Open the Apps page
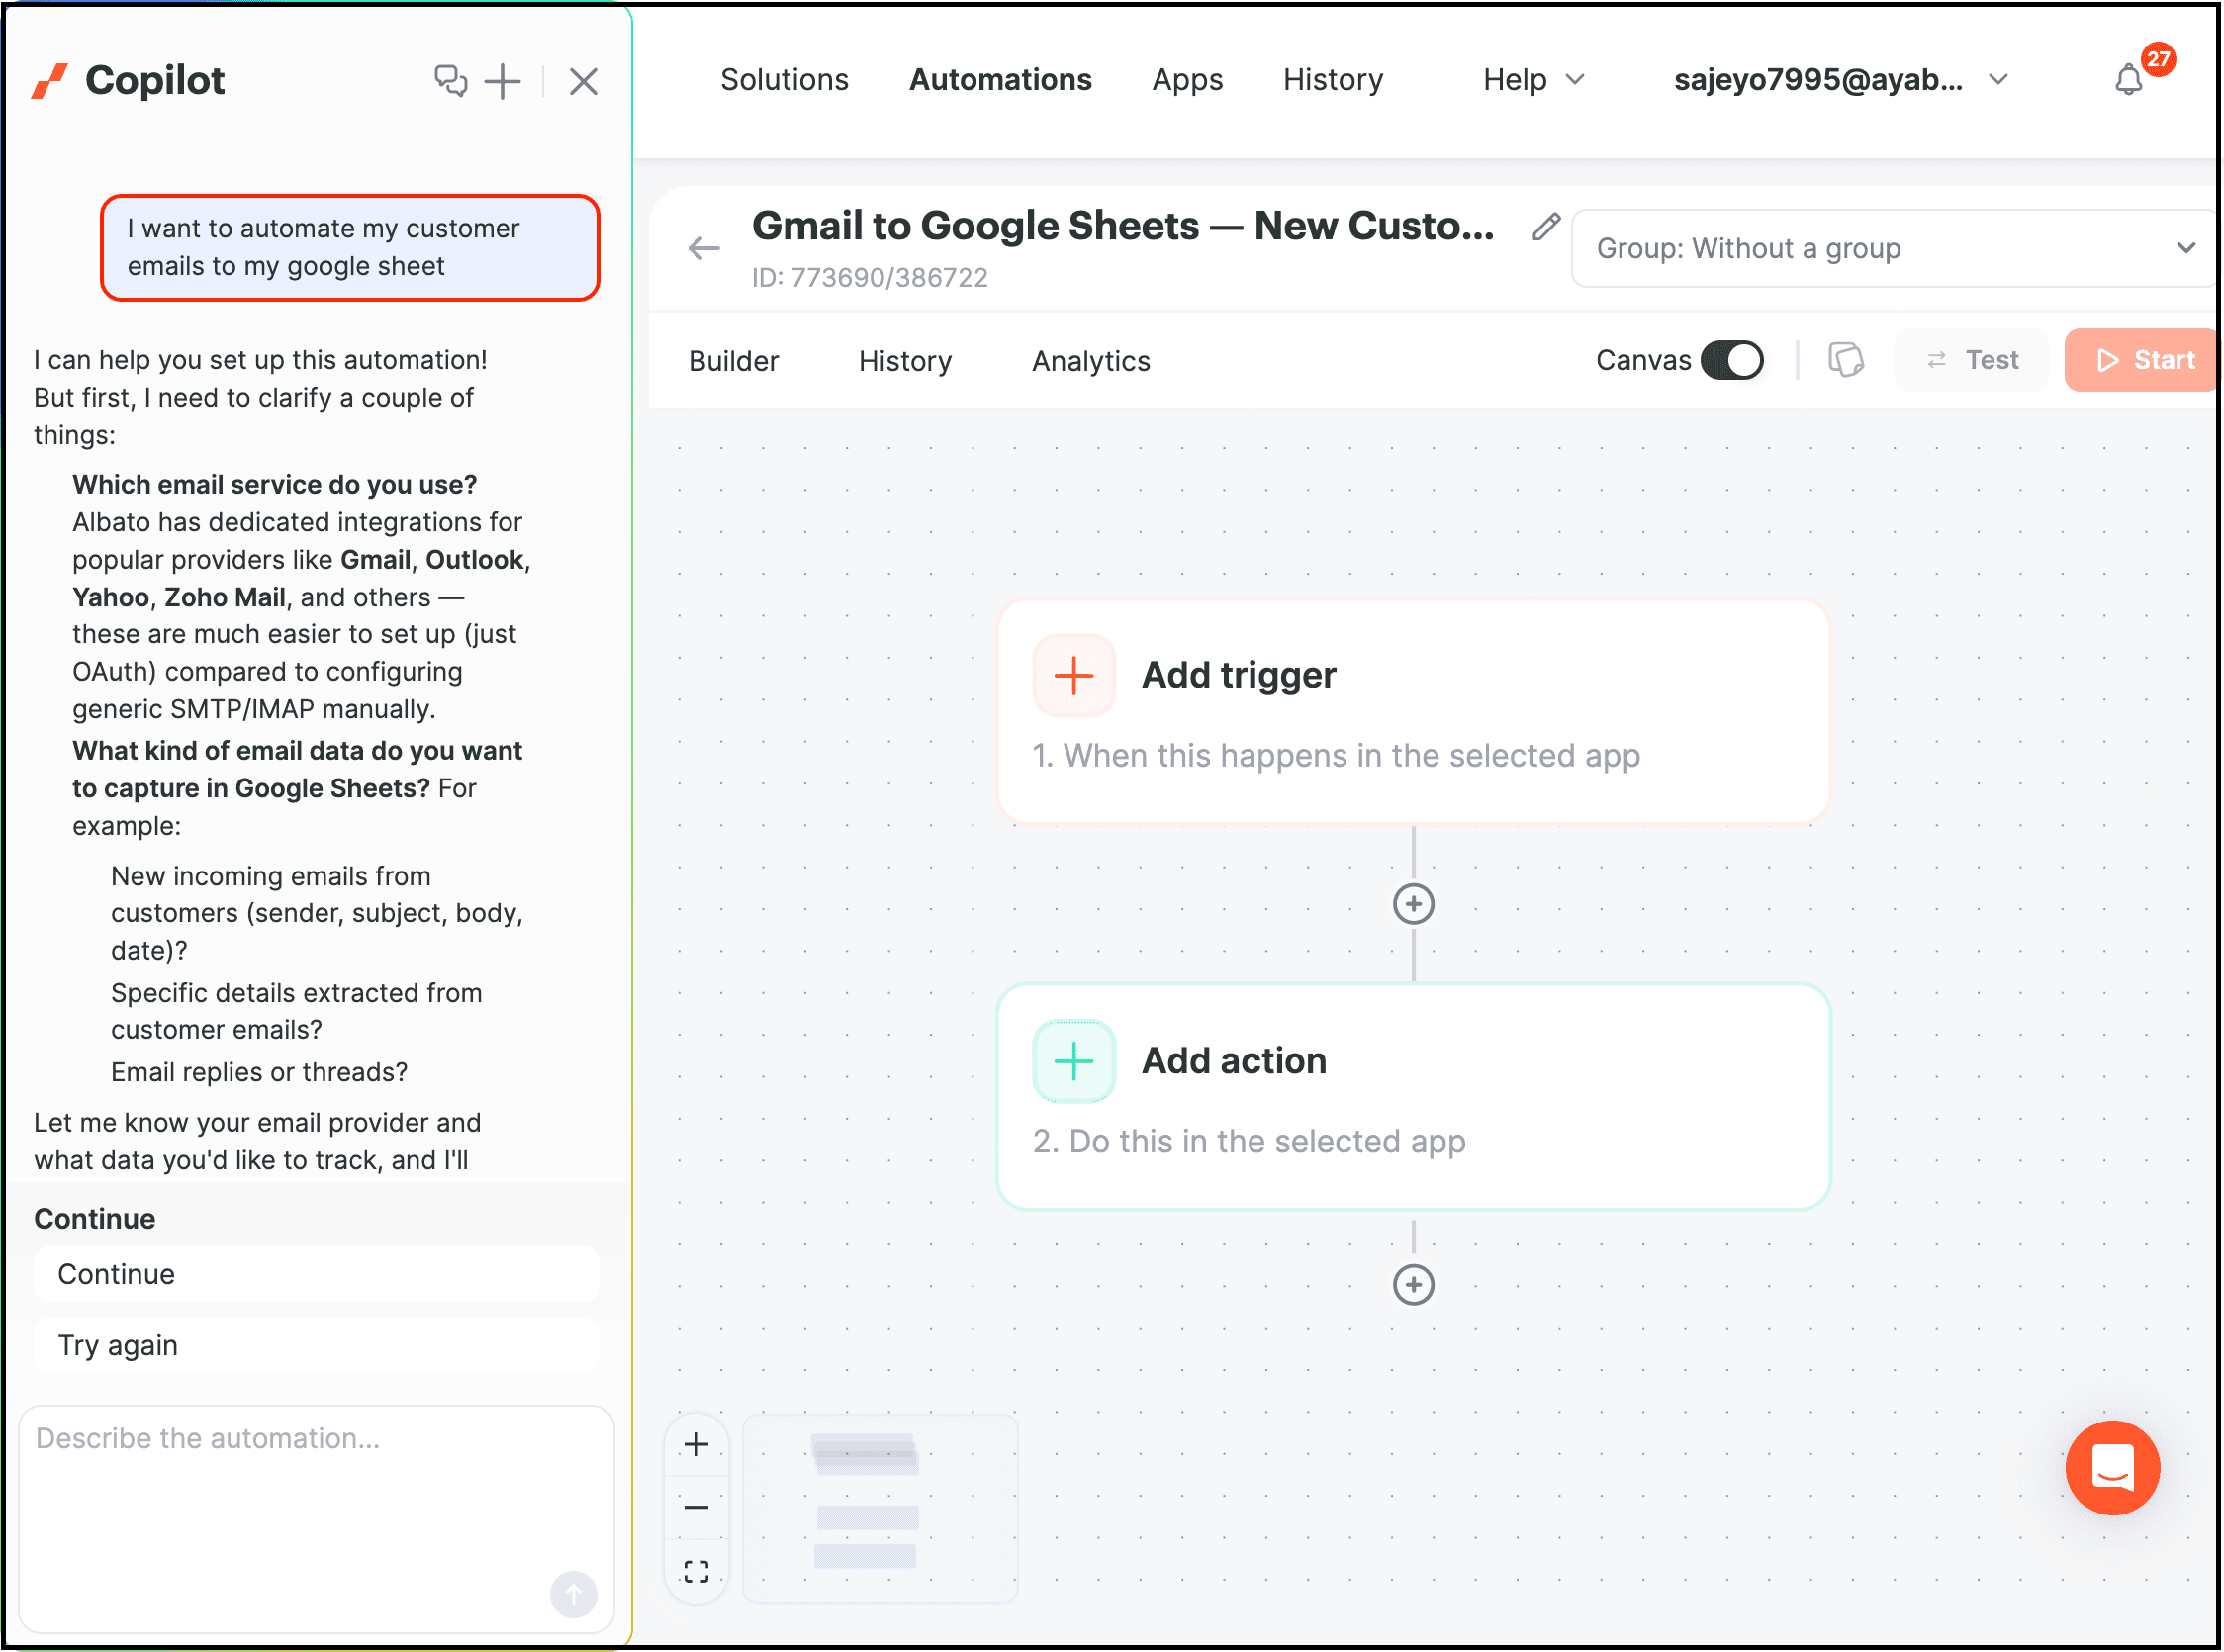Screen dimensions: 2224x1652 pyautogui.click(x=1187, y=80)
